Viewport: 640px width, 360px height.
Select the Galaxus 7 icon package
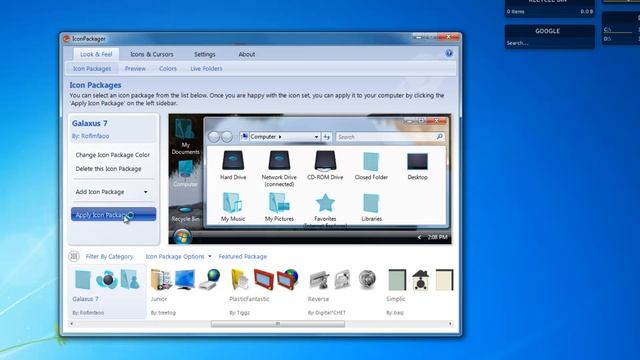(x=107, y=291)
